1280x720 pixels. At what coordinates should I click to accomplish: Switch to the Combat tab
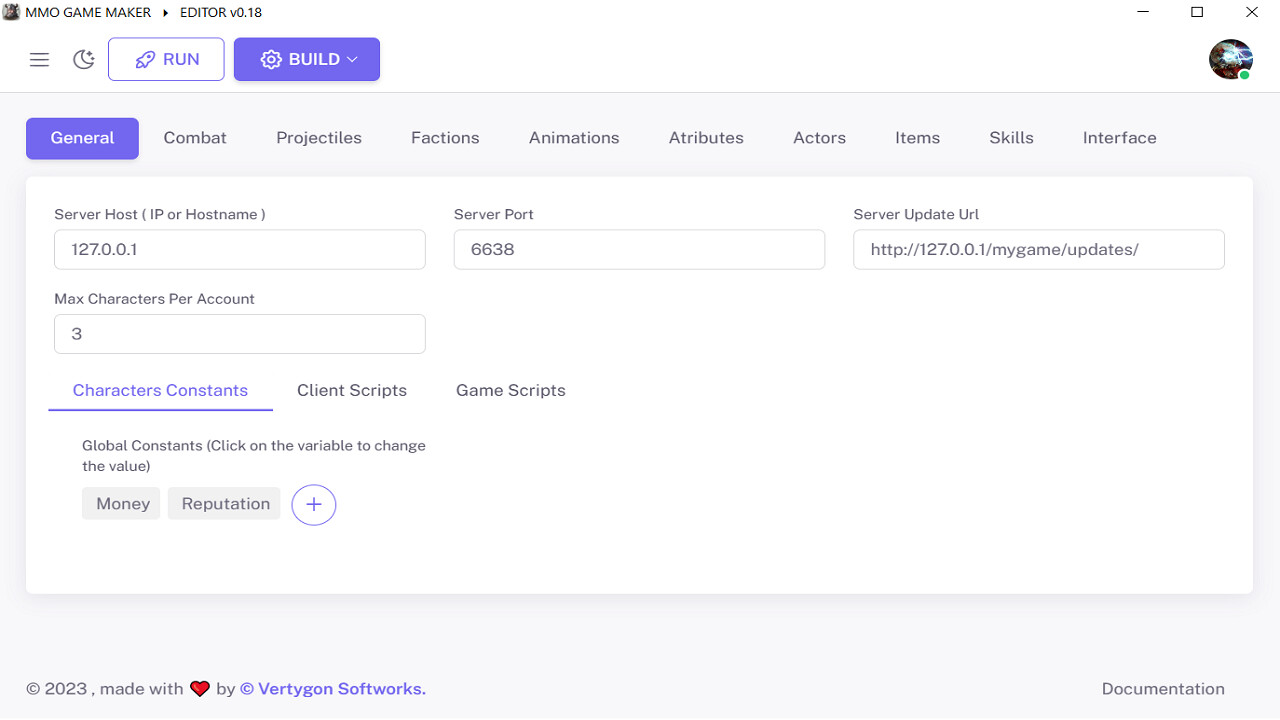click(195, 138)
